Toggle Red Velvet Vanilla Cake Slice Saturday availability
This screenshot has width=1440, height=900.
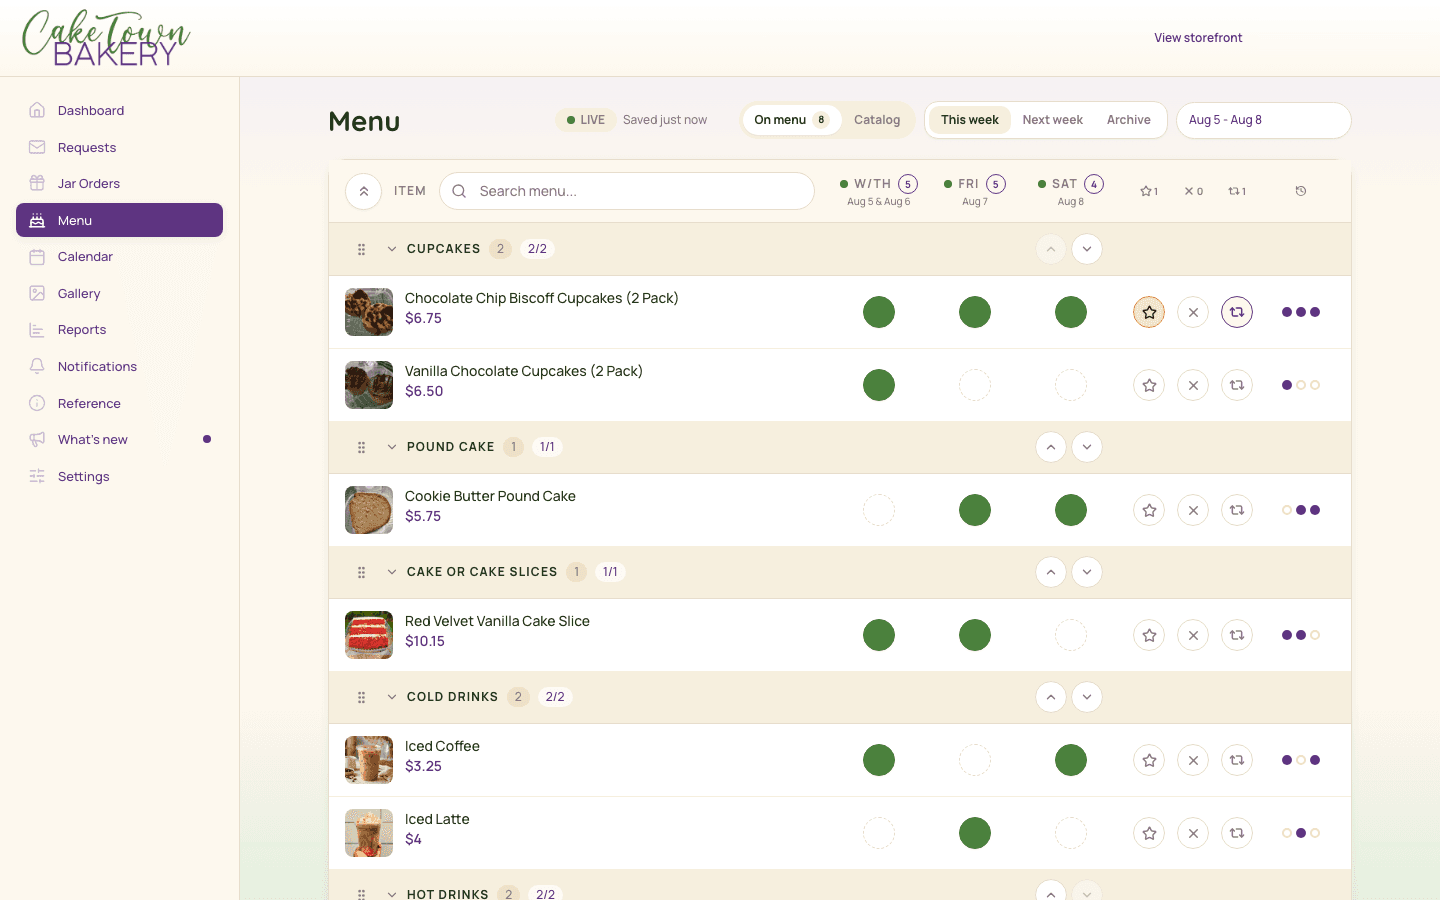tap(1071, 635)
